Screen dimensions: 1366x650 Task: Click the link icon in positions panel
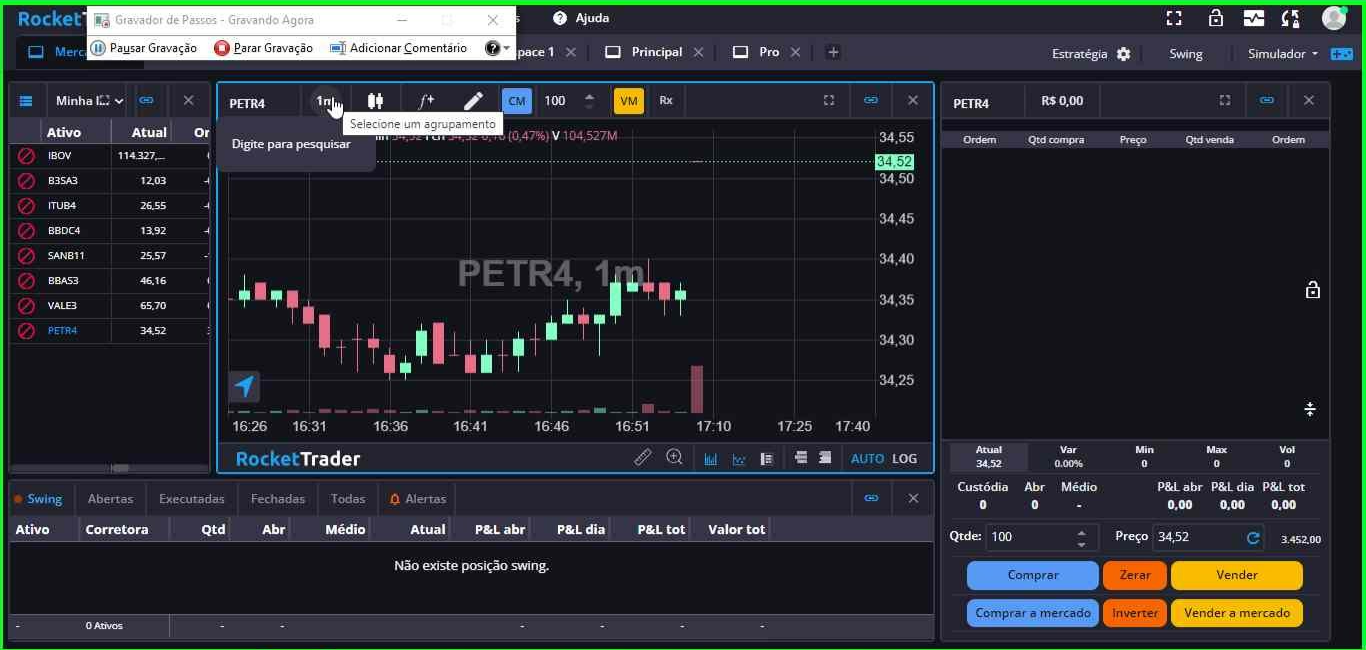pos(871,498)
